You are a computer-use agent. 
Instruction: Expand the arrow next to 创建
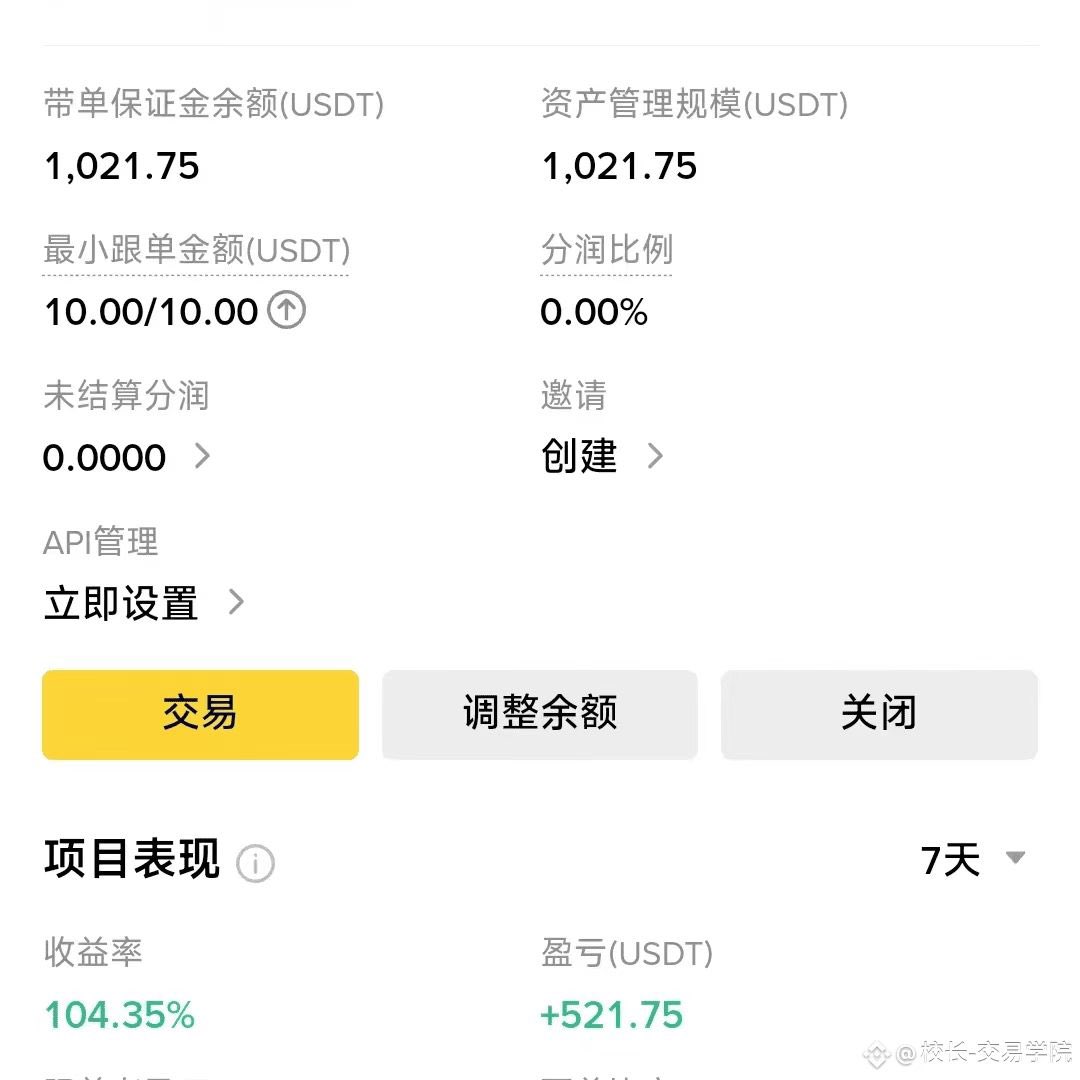(656, 457)
